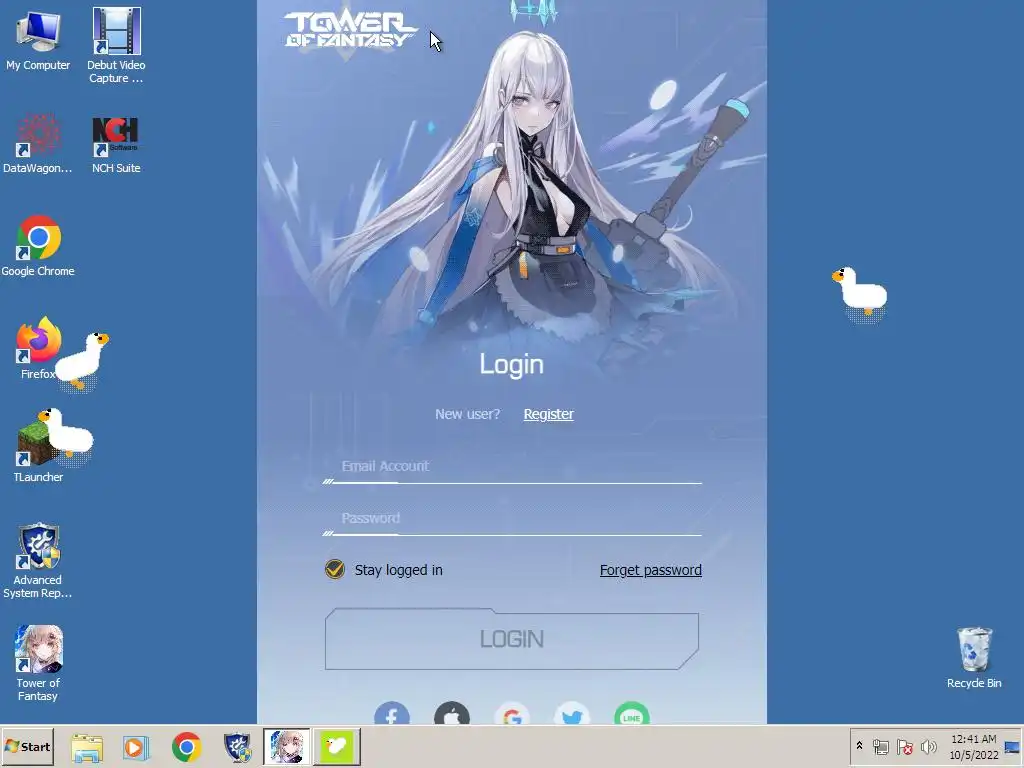Viewport: 1024px width, 768px height.
Task: Focus the Email Account field
Action: (x=512, y=467)
